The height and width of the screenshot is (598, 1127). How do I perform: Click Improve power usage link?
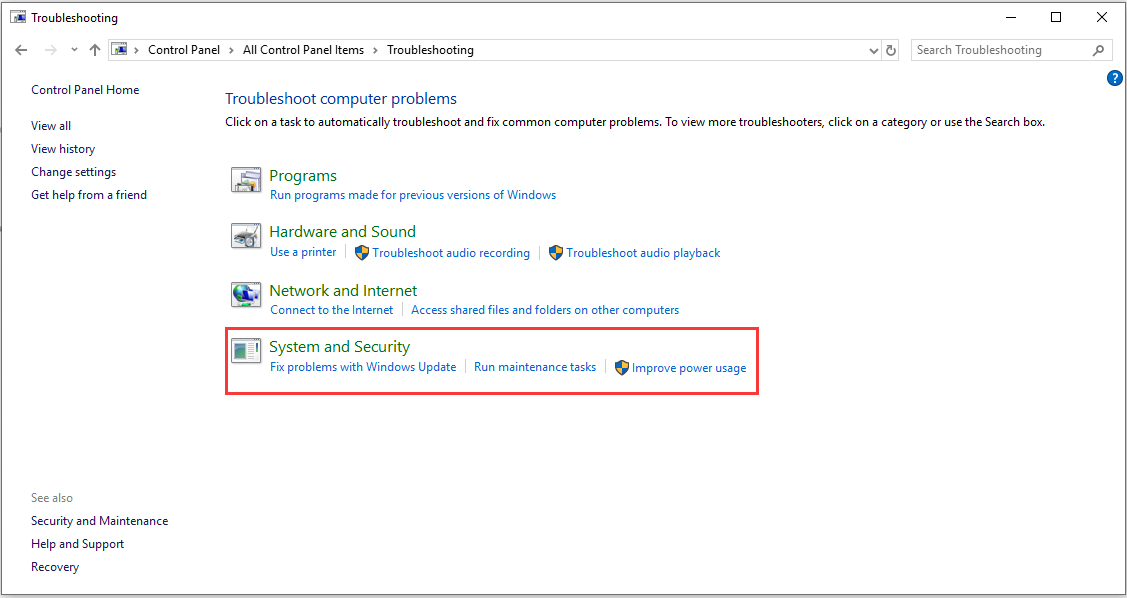(x=689, y=368)
